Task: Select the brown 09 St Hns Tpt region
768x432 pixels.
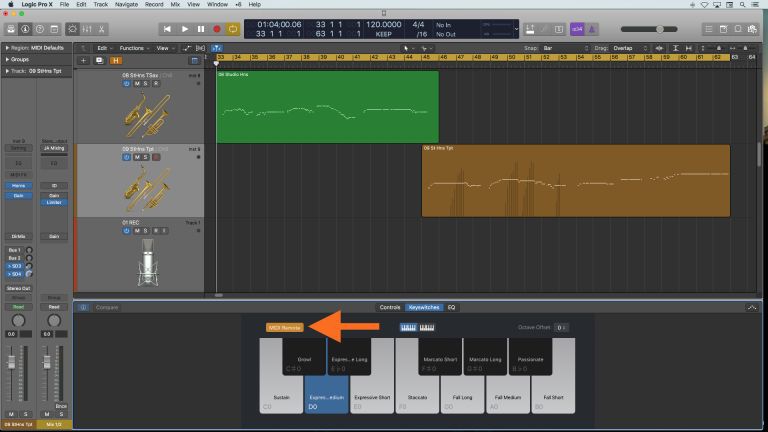Action: [x=576, y=180]
